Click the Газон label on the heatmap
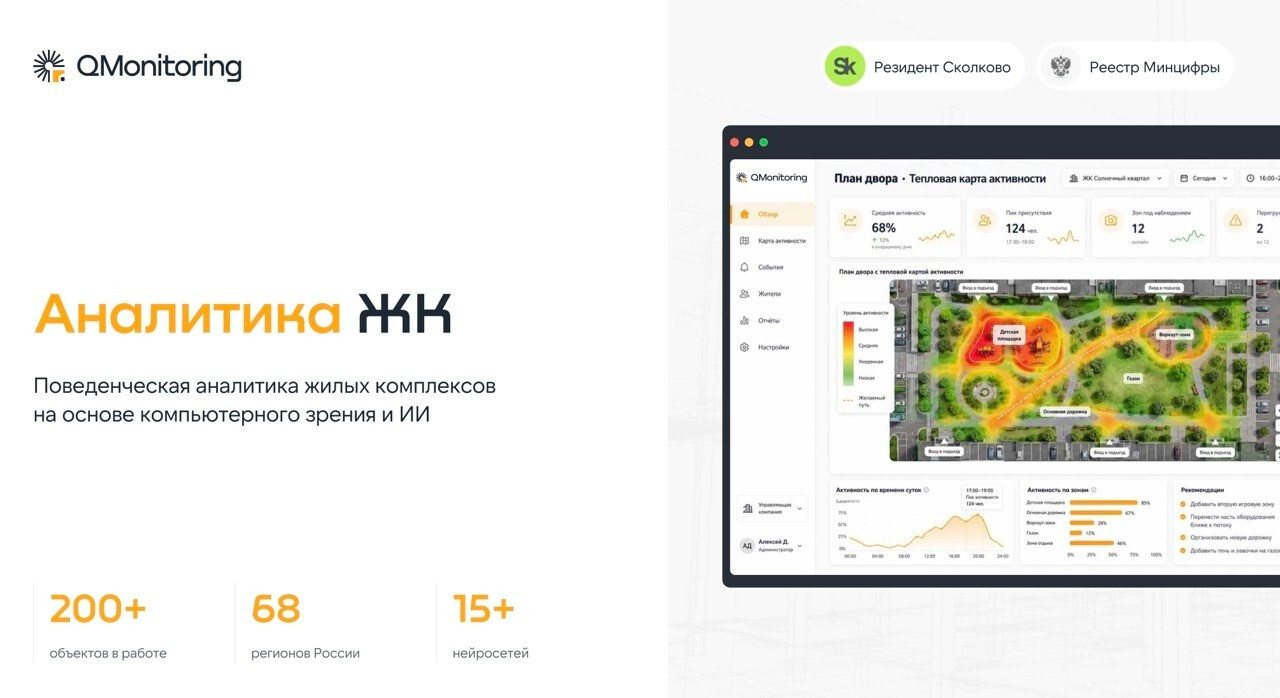Viewport: 1280px width, 698px height. coord(1133,379)
